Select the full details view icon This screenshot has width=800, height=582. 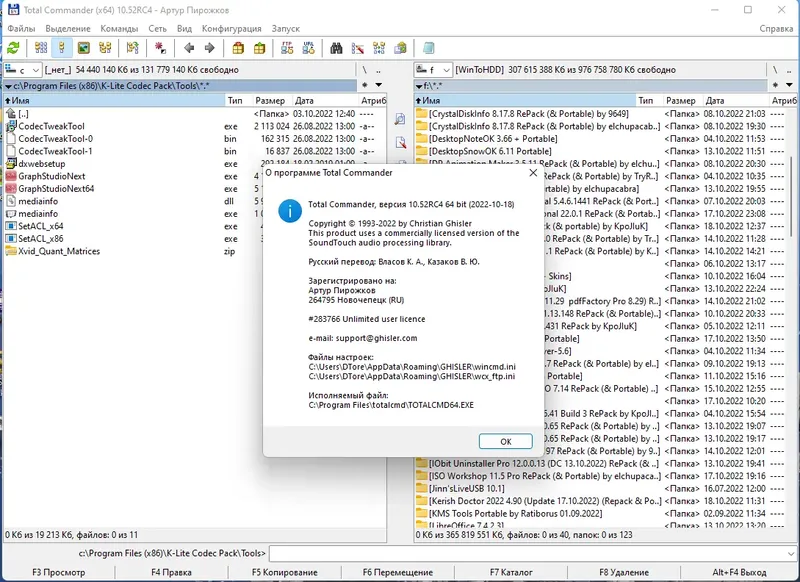[62, 48]
